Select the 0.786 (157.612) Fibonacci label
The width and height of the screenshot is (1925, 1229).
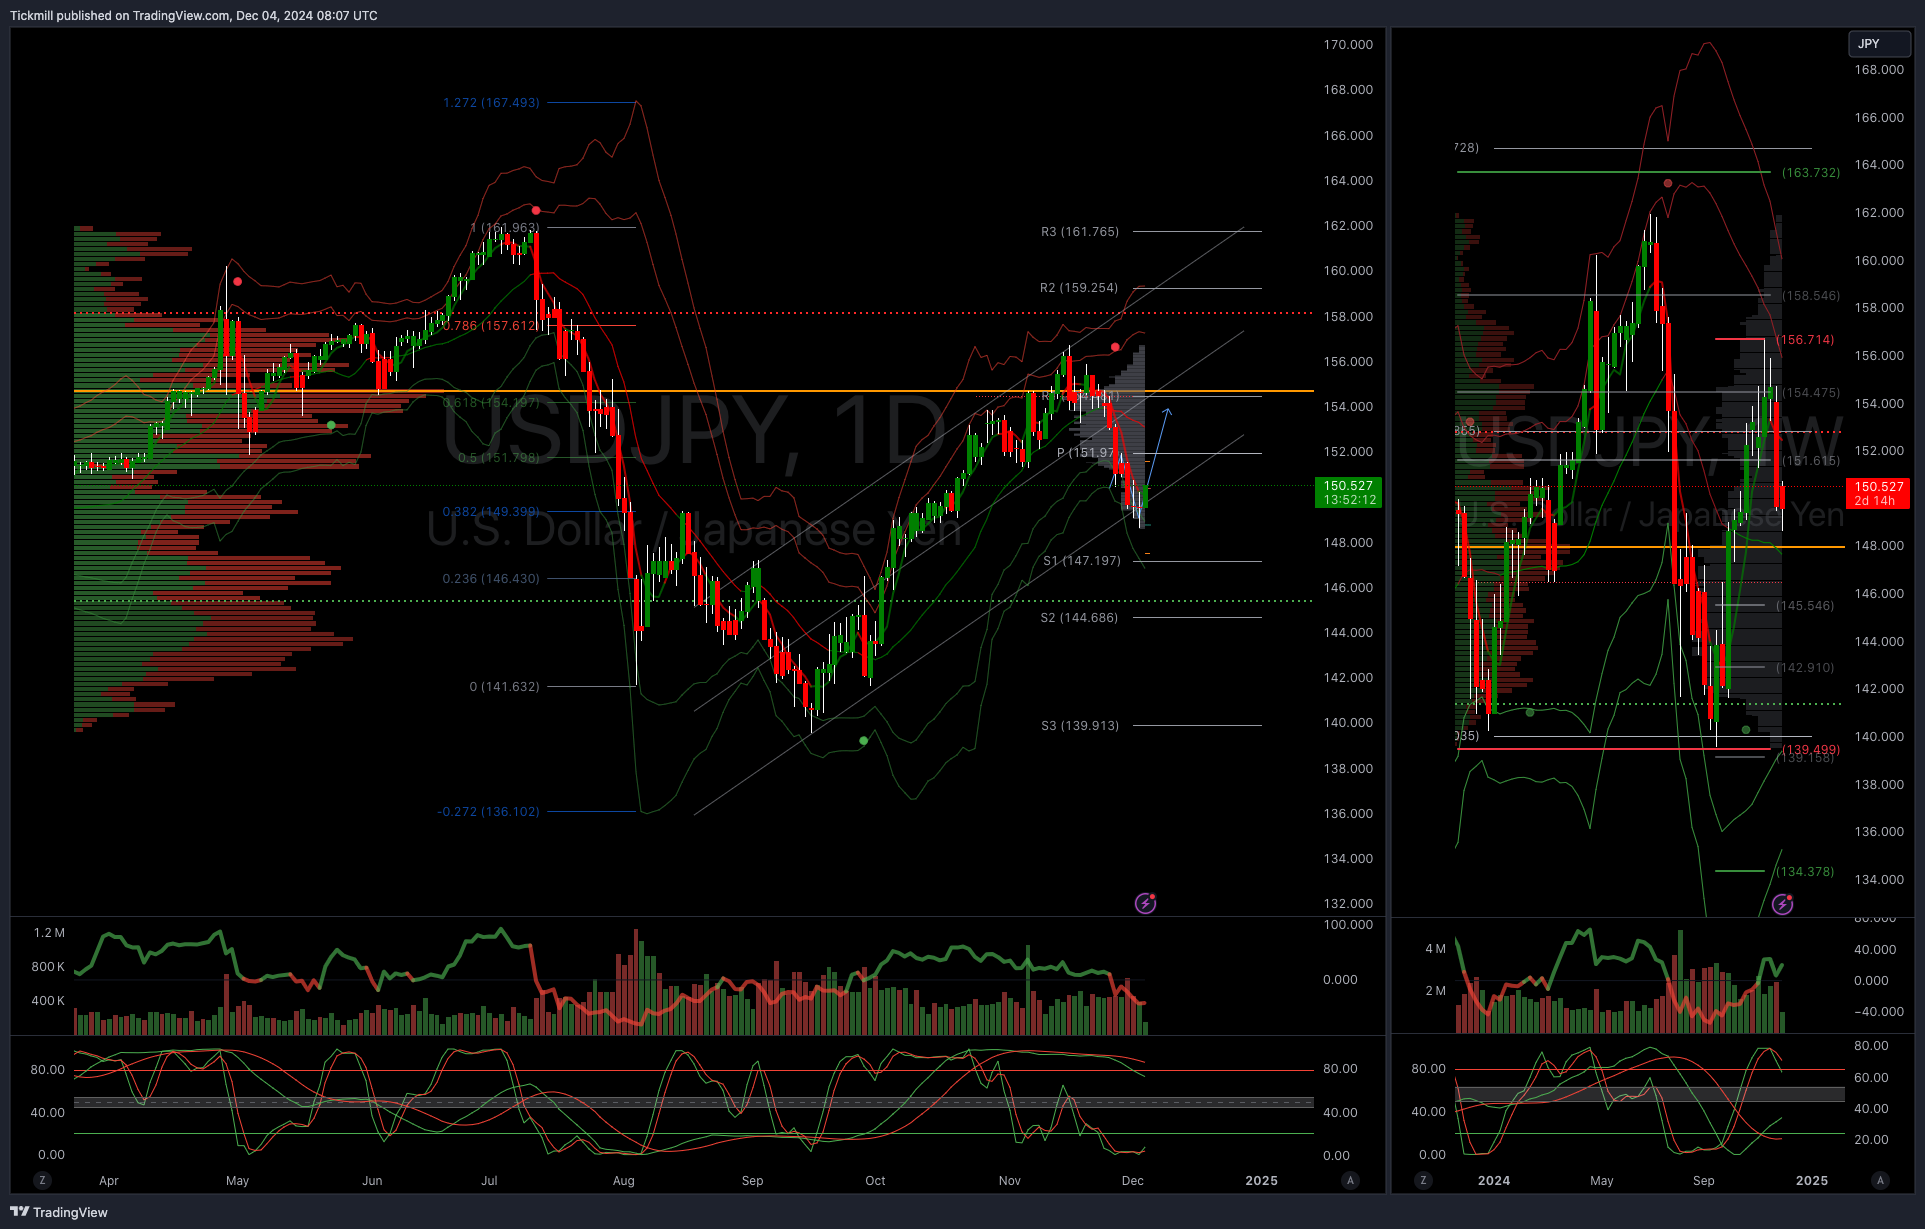tap(490, 325)
